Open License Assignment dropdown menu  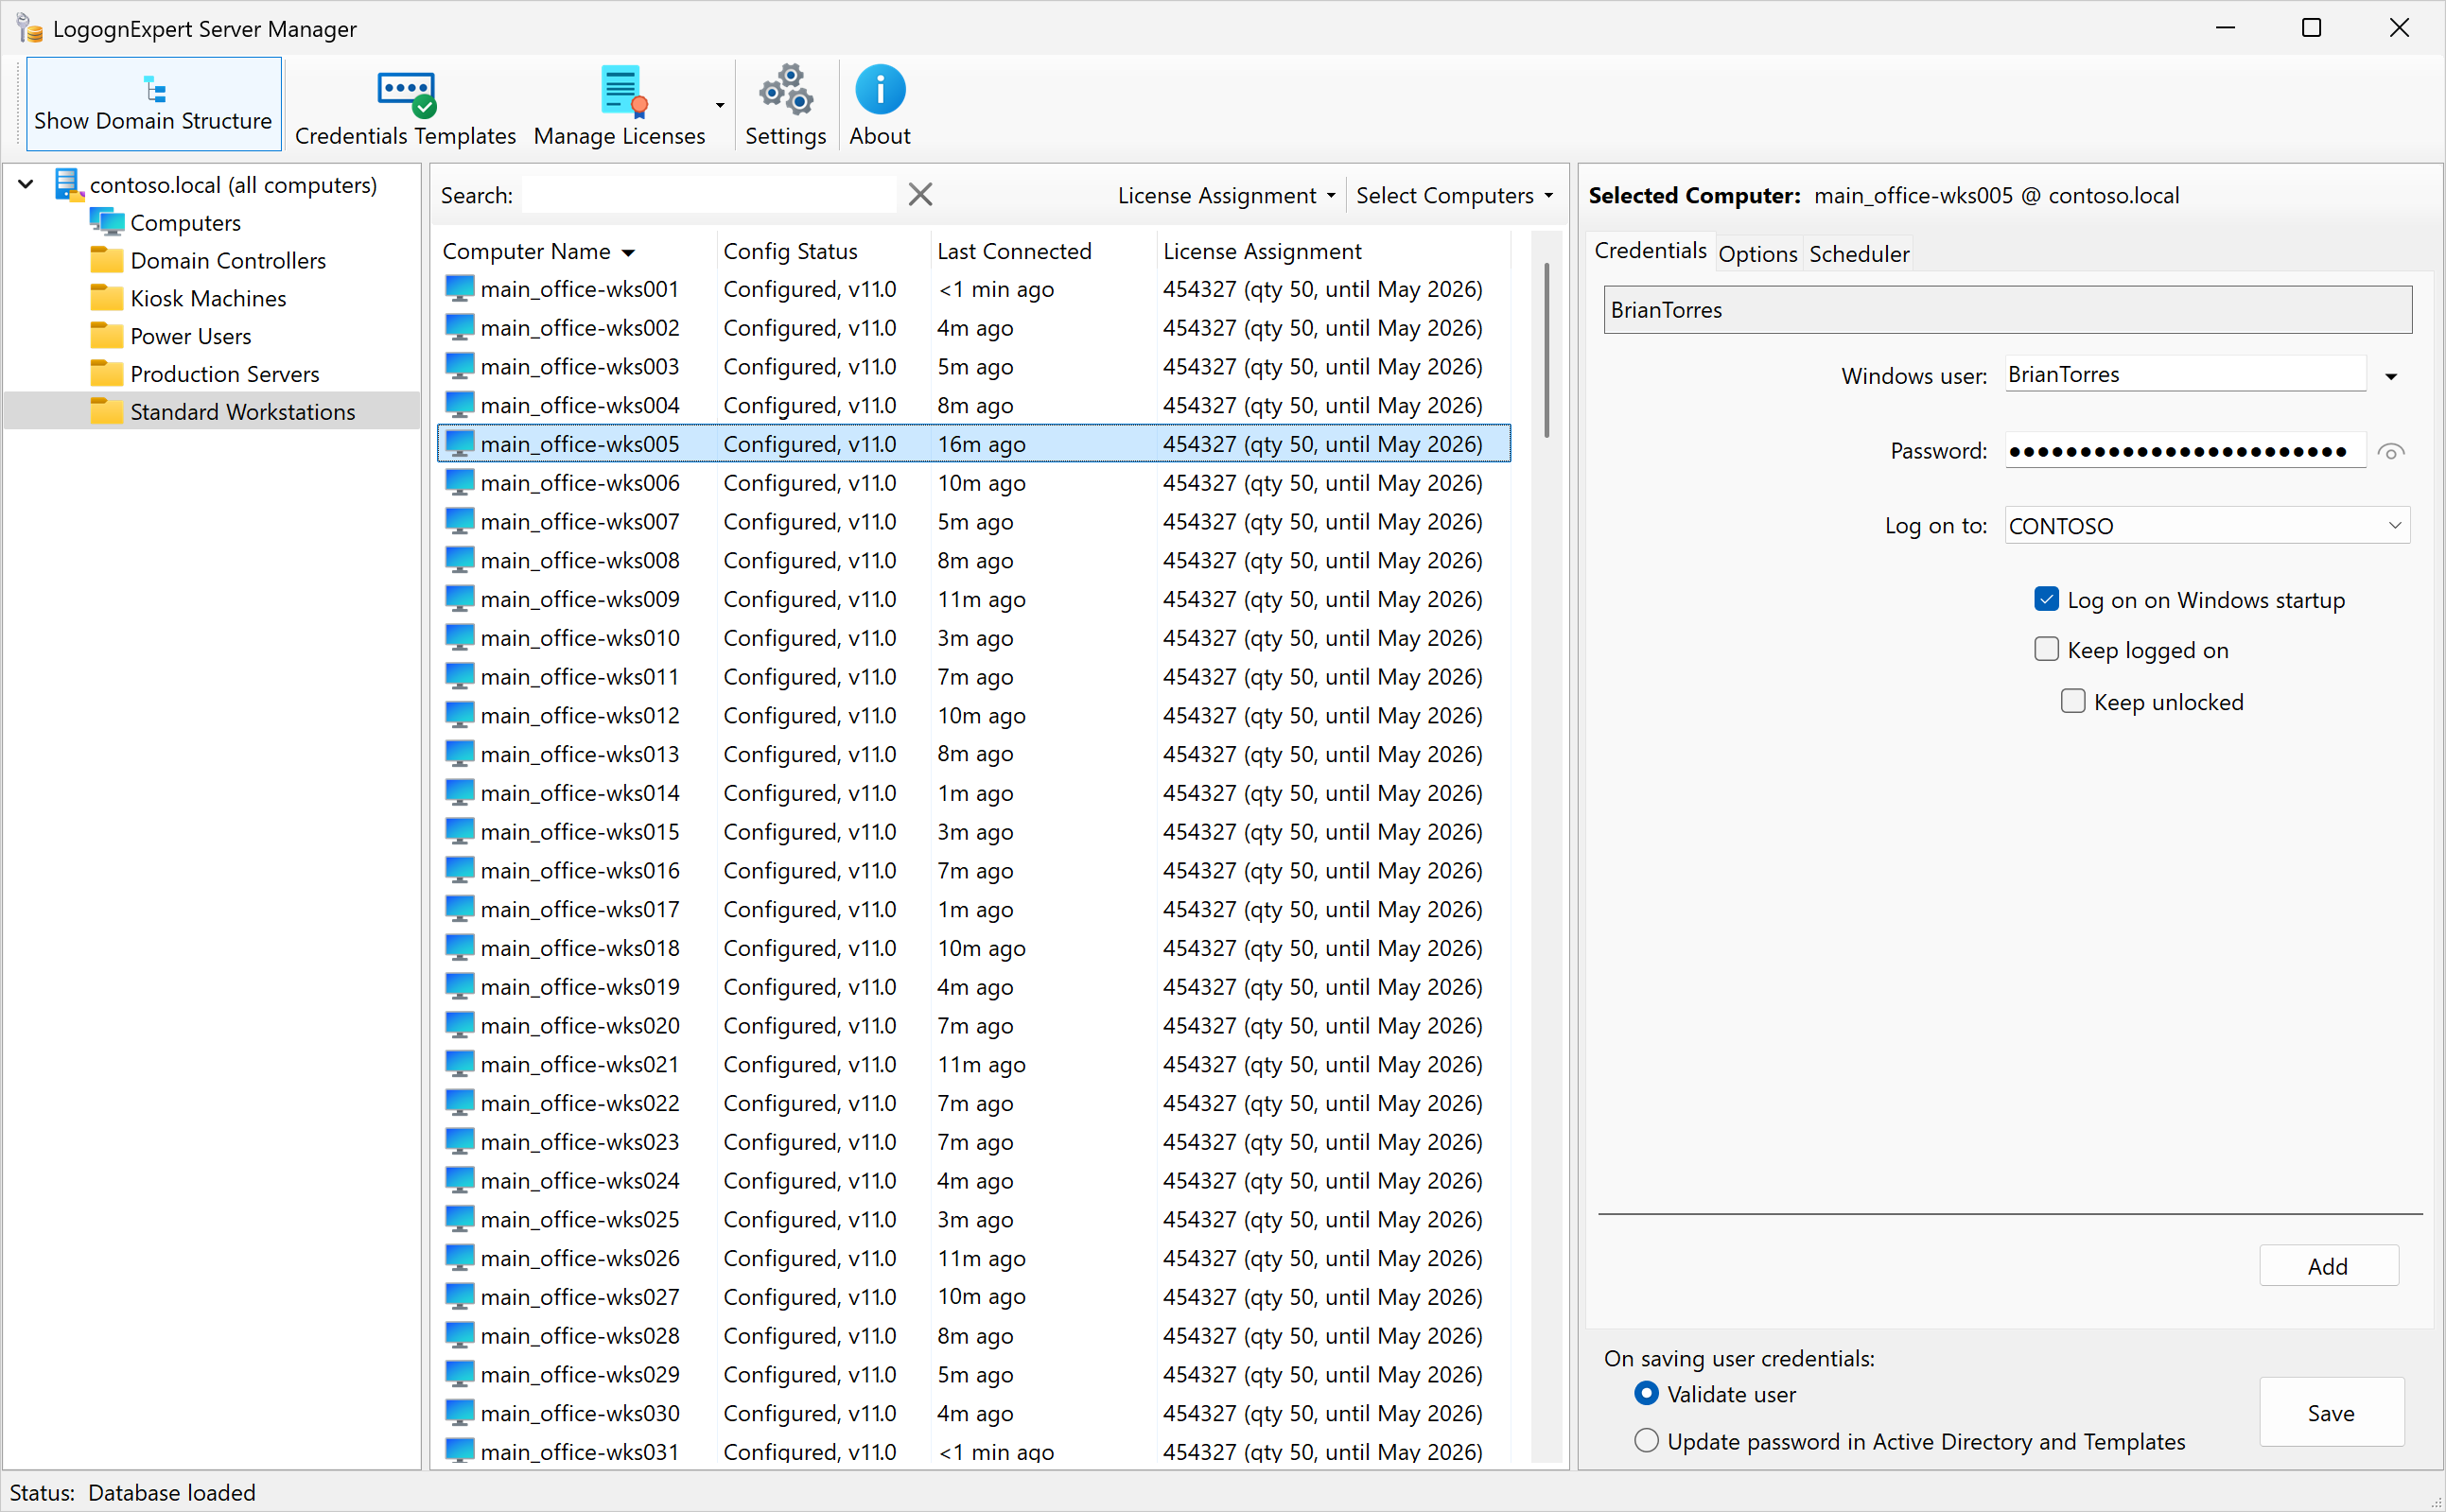(x=1227, y=195)
